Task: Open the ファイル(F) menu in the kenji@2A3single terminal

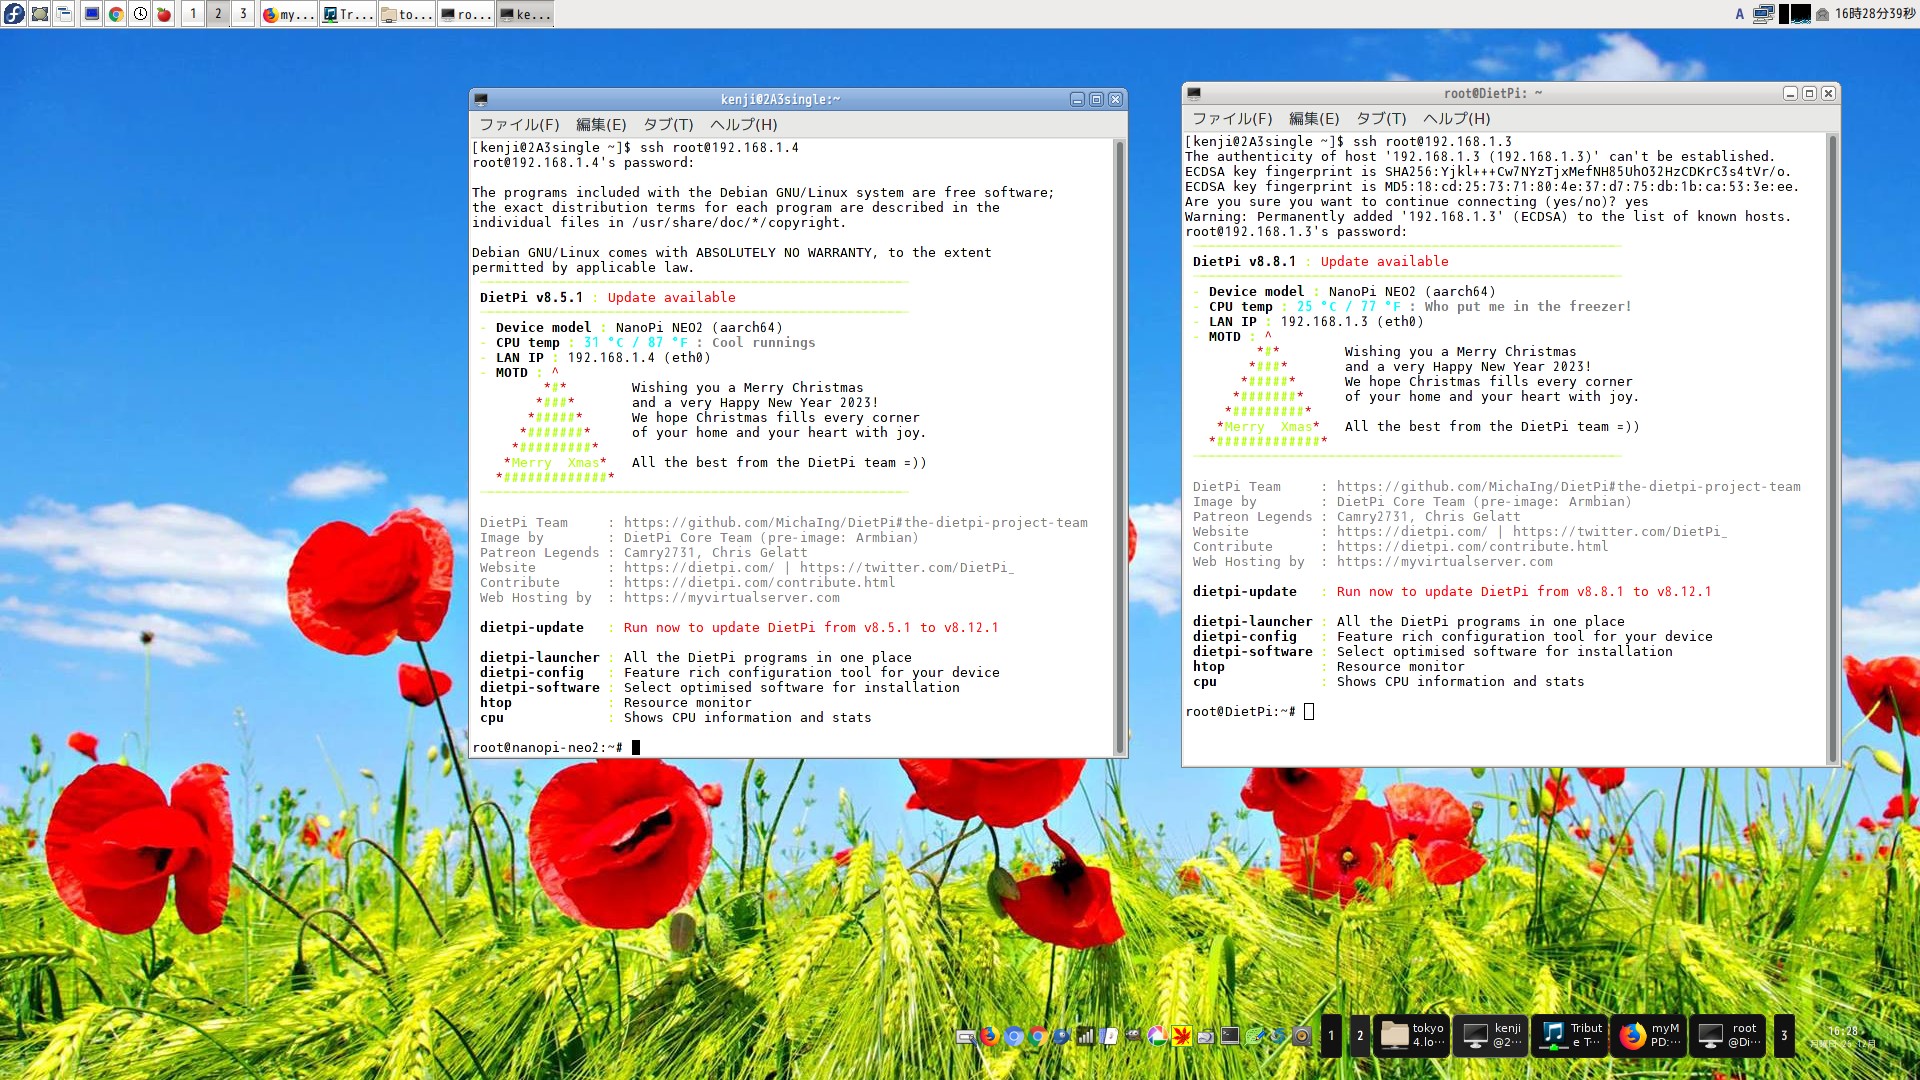Action: click(x=519, y=124)
